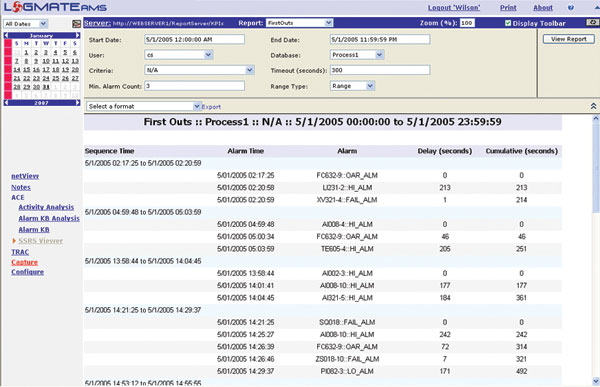Image resolution: width=600 pixels, height=387 pixels.
Task: Open netView from the sidebar
Action: [x=25, y=176]
